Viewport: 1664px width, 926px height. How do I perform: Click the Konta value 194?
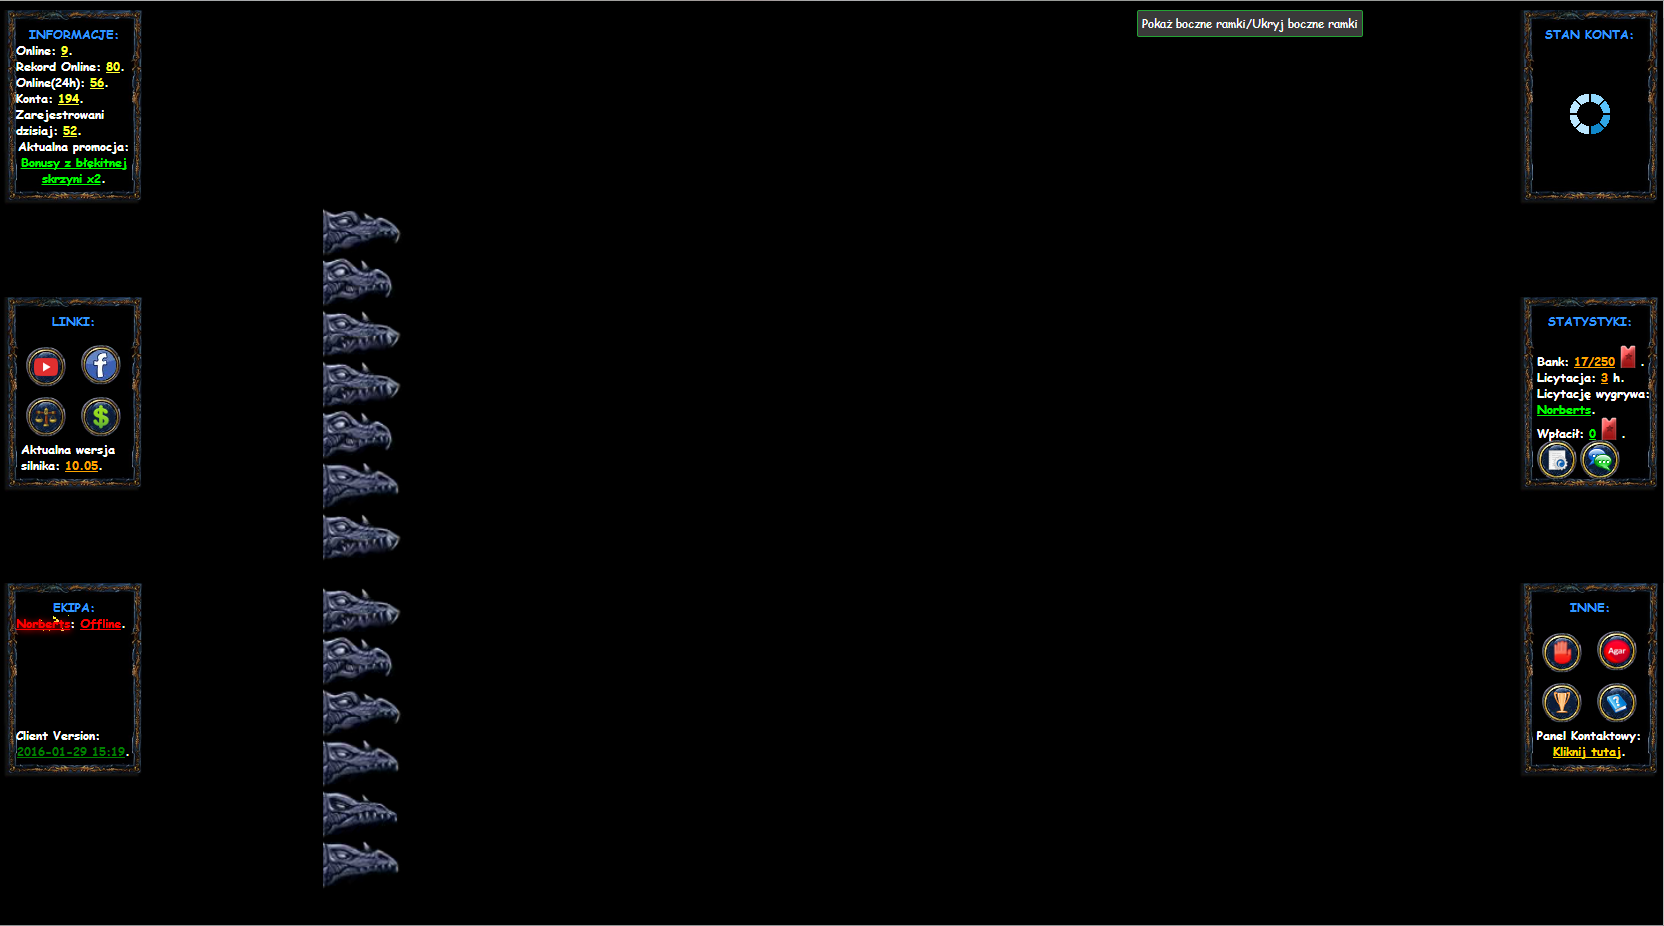click(x=68, y=99)
